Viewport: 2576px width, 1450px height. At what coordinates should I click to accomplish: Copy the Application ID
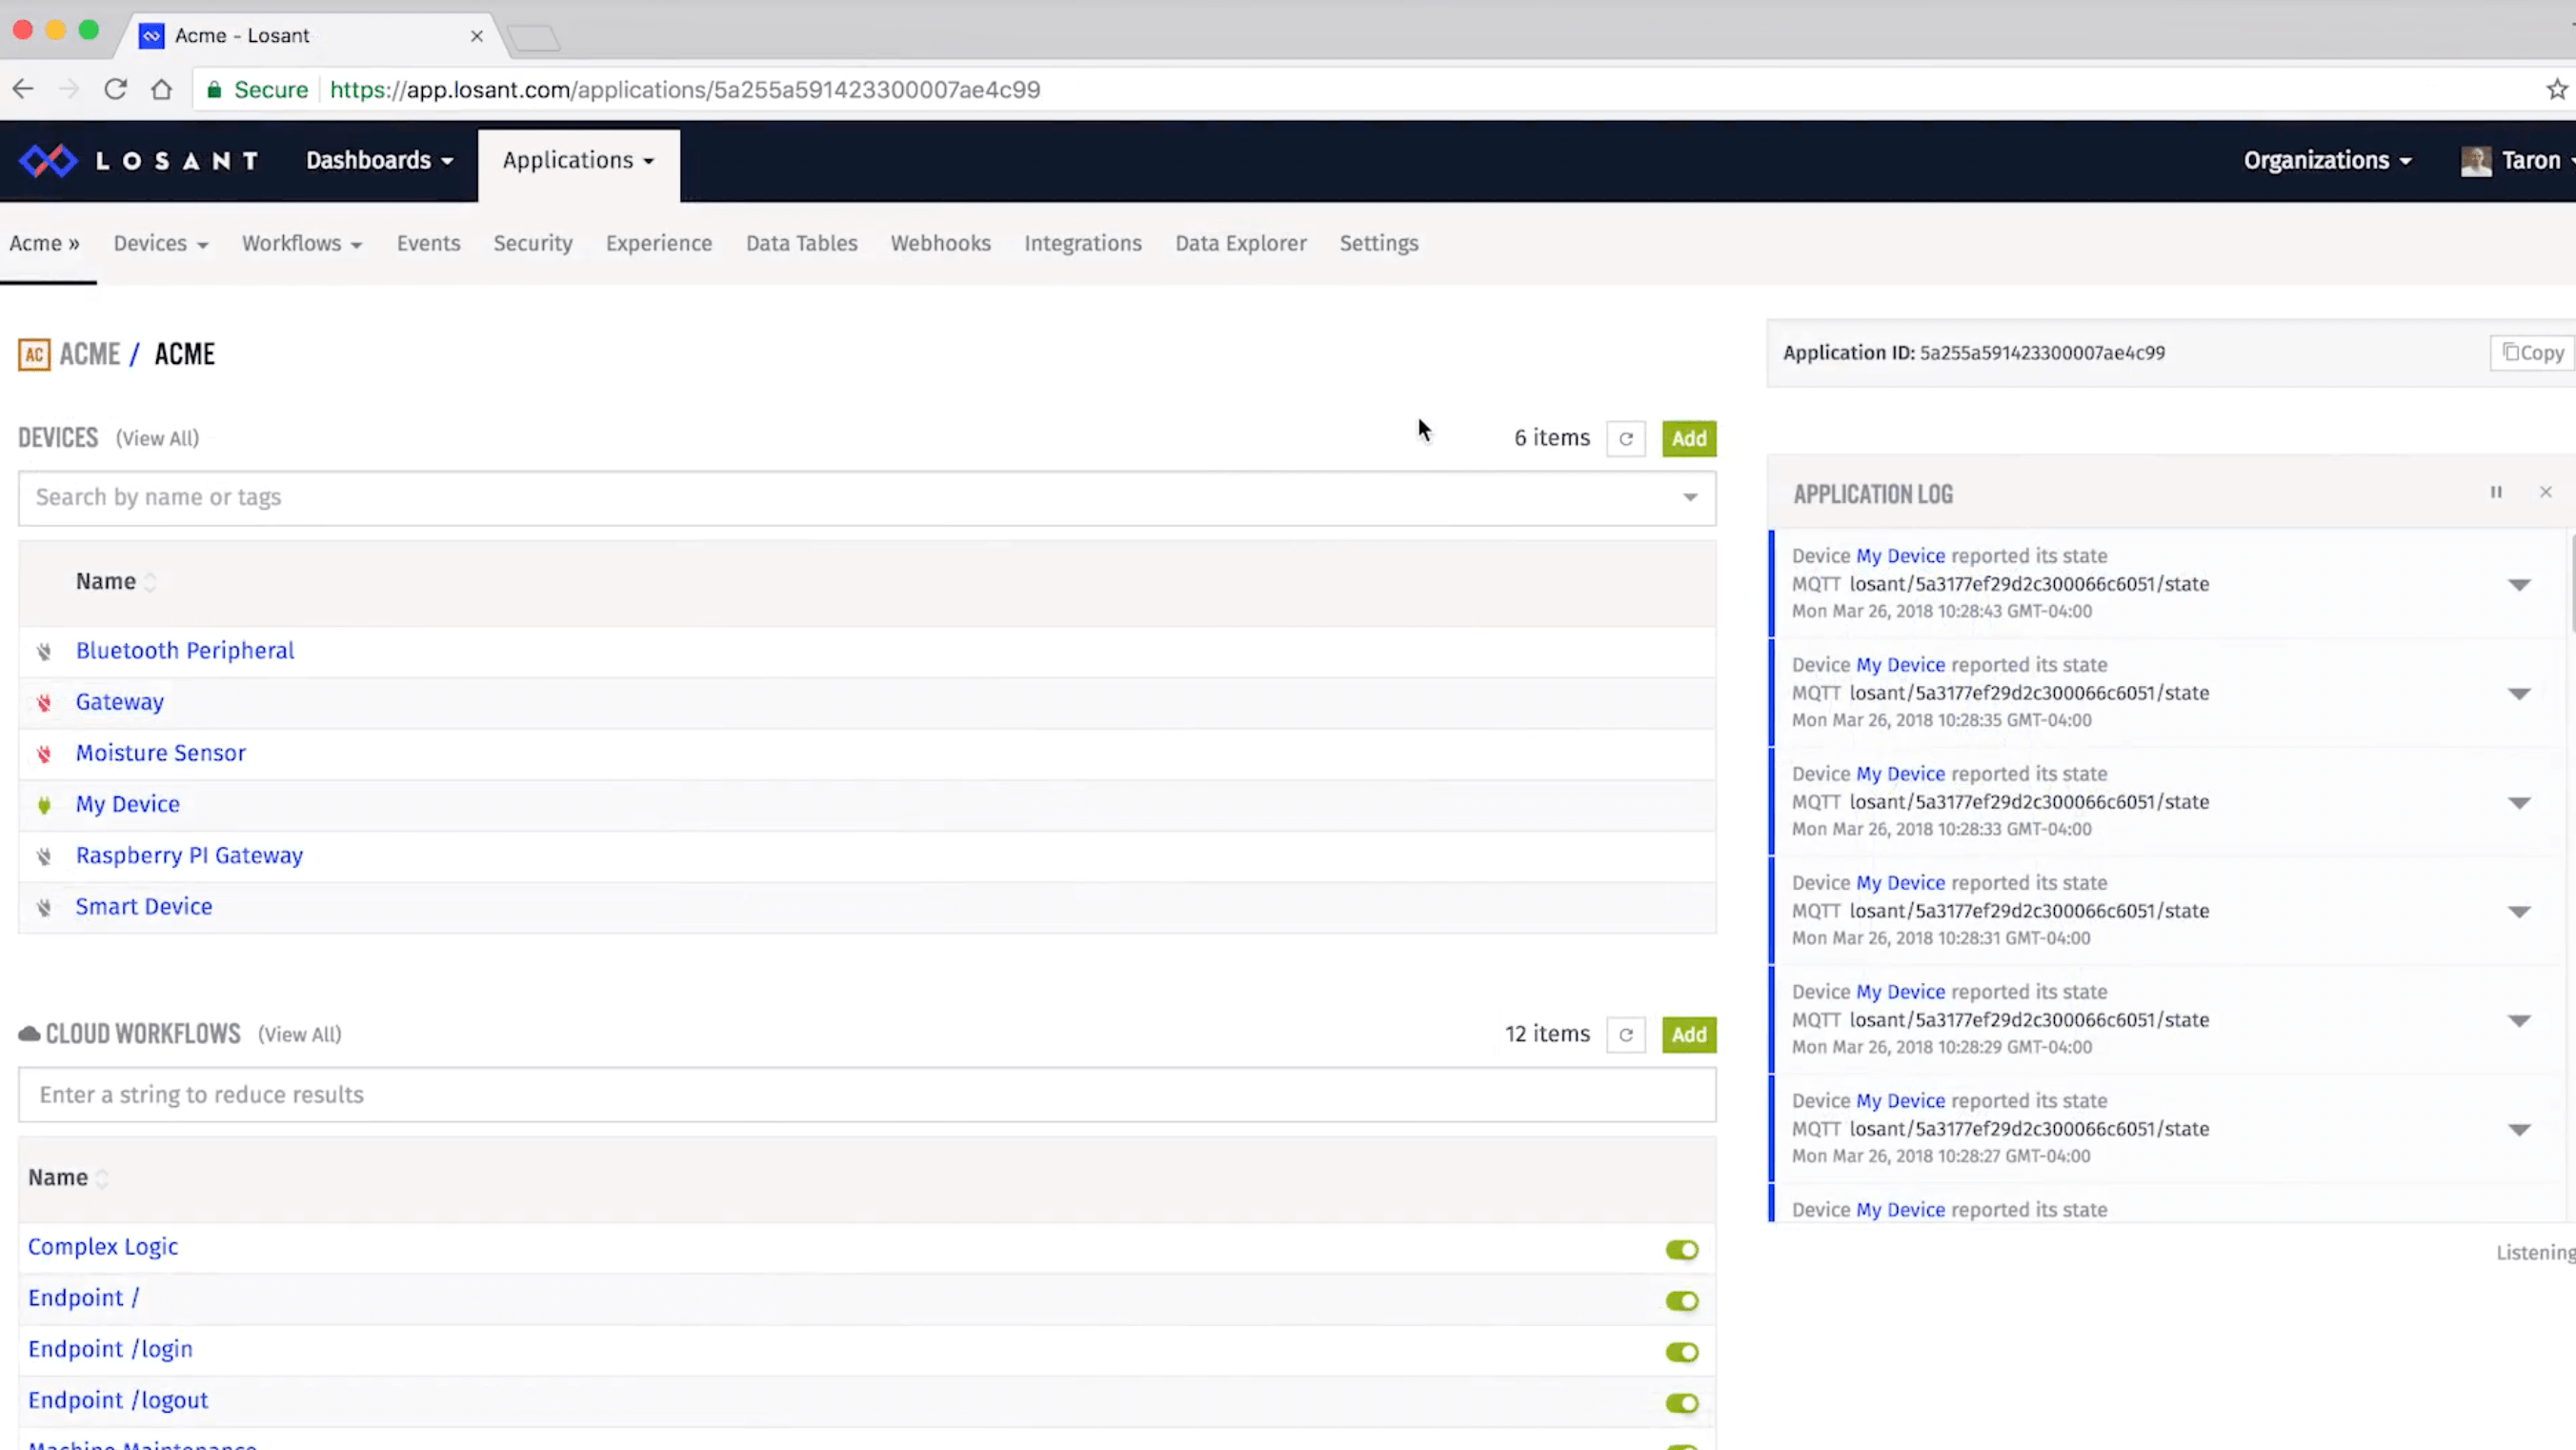[x=2532, y=352]
